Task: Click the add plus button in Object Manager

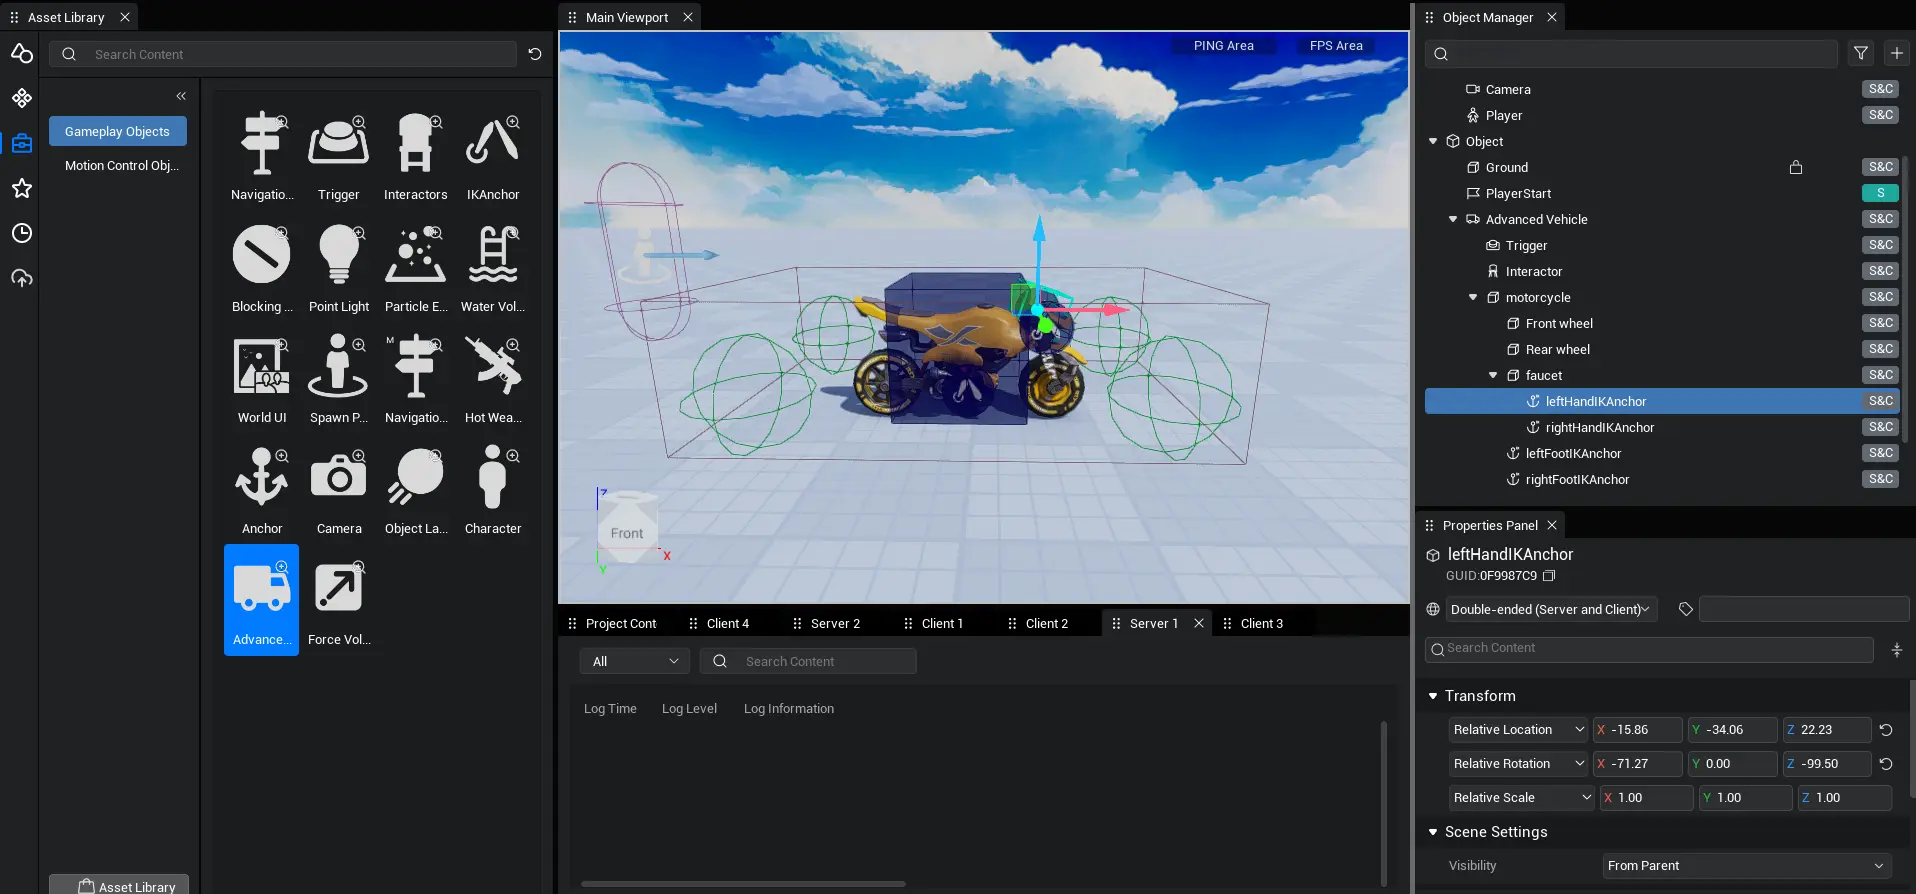Action: pos(1897,53)
